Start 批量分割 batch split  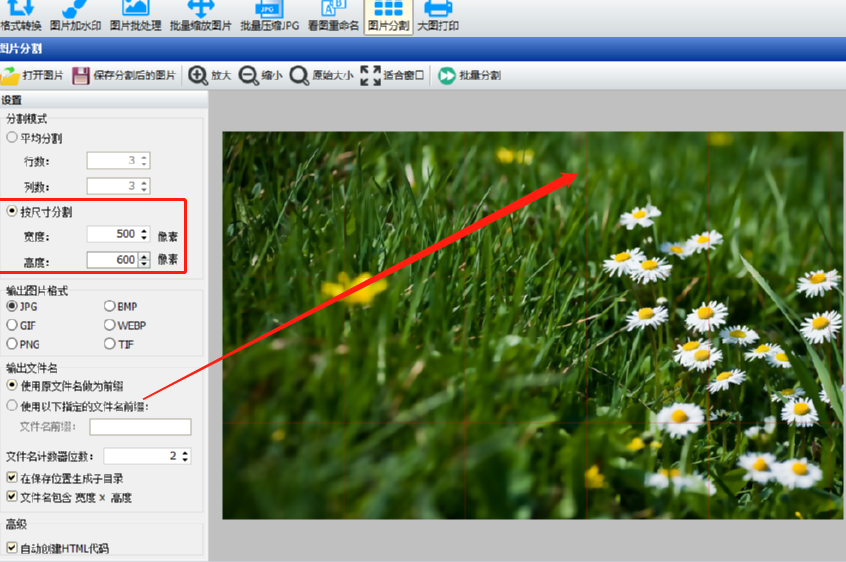(446, 75)
